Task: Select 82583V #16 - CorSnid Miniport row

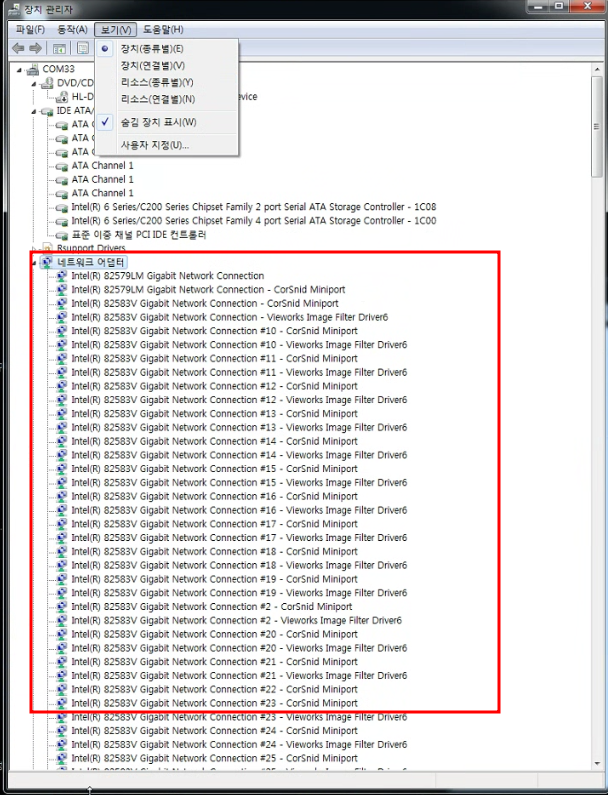Action: click(214, 496)
